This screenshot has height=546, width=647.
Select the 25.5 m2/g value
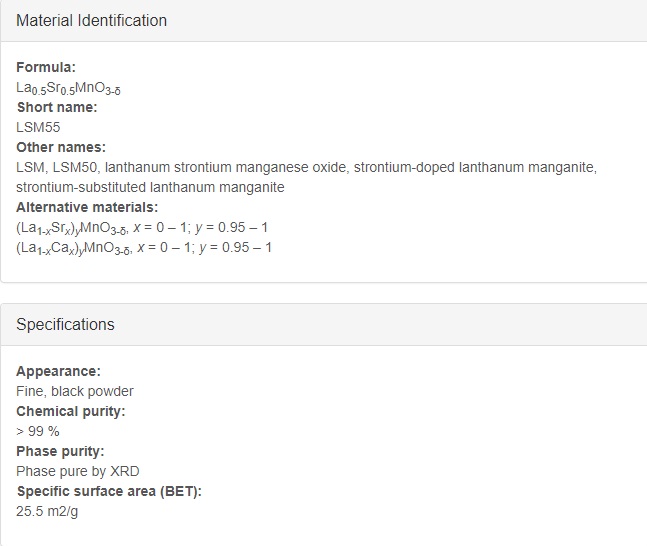coord(47,511)
